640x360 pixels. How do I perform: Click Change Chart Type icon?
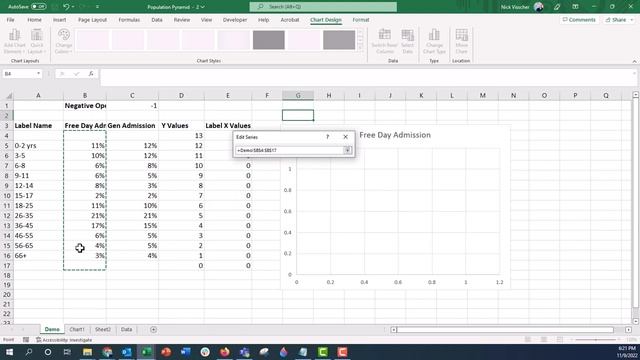click(x=434, y=41)
